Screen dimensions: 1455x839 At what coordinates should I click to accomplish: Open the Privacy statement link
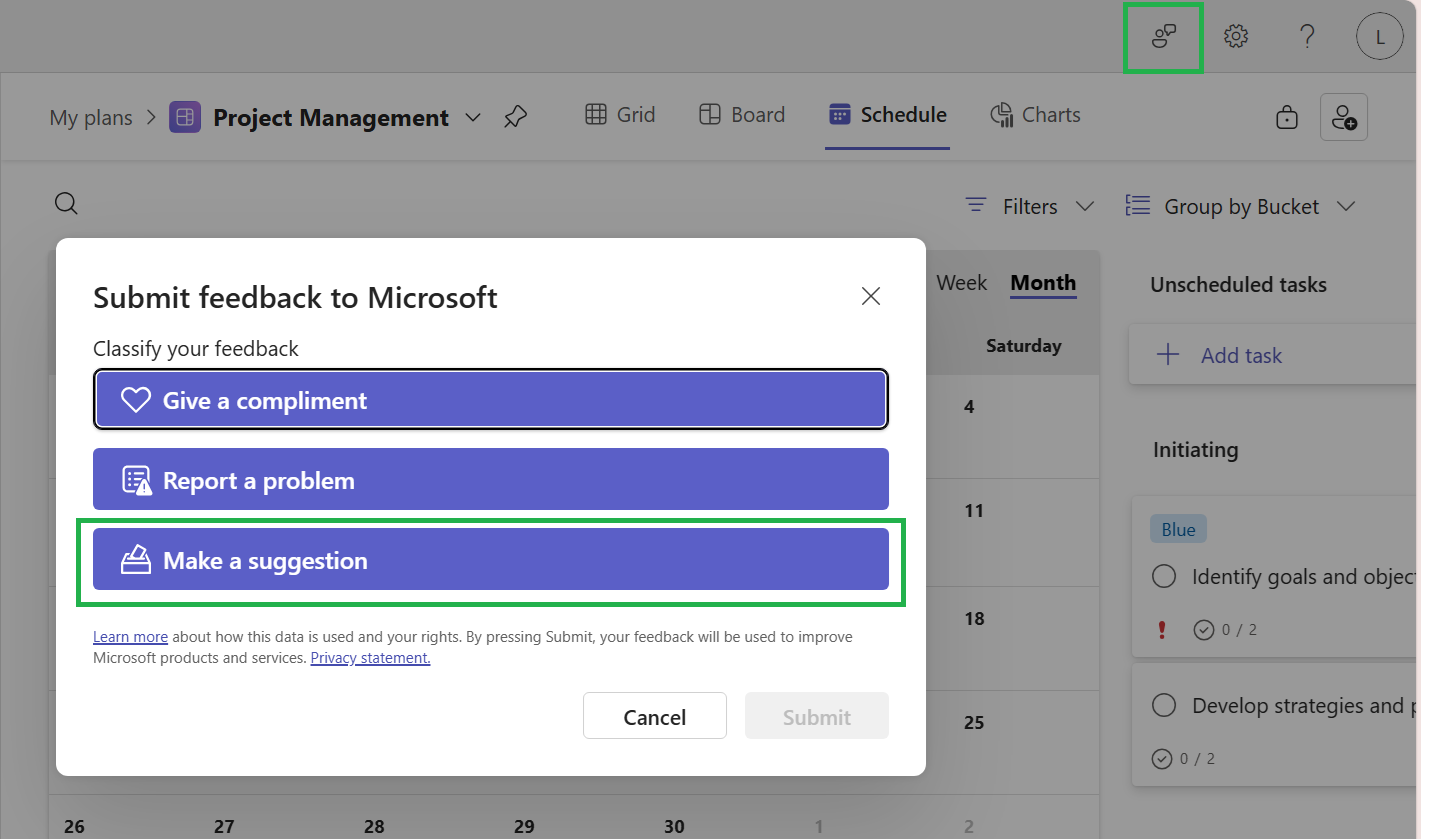point(370,658)
